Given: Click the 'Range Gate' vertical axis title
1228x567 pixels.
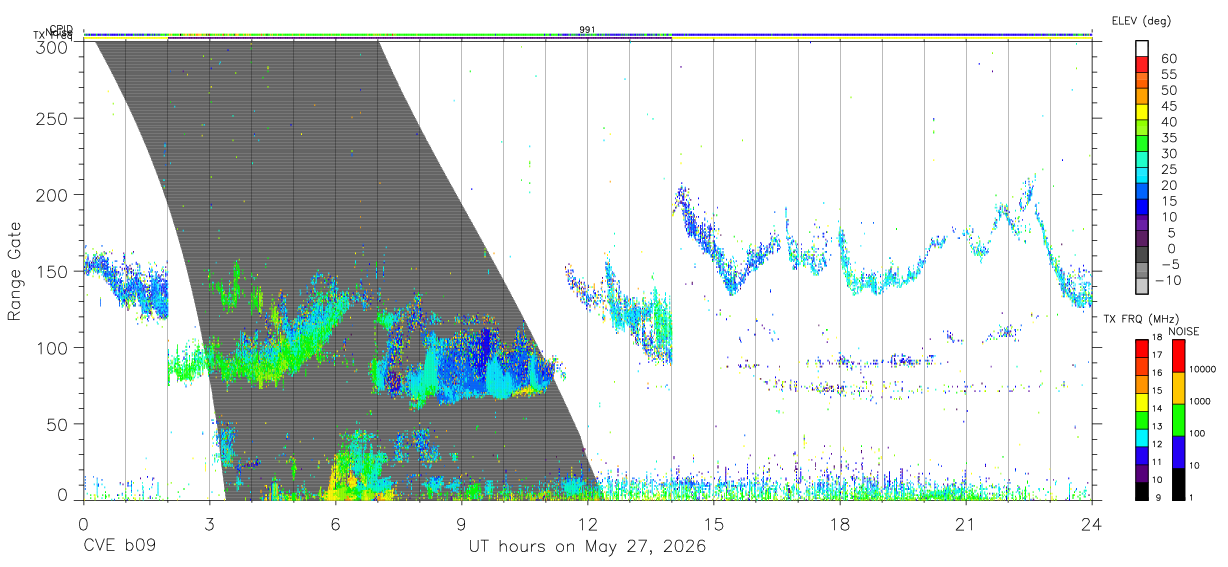Looking at the screenshot, I should click(x=15, y=271).
